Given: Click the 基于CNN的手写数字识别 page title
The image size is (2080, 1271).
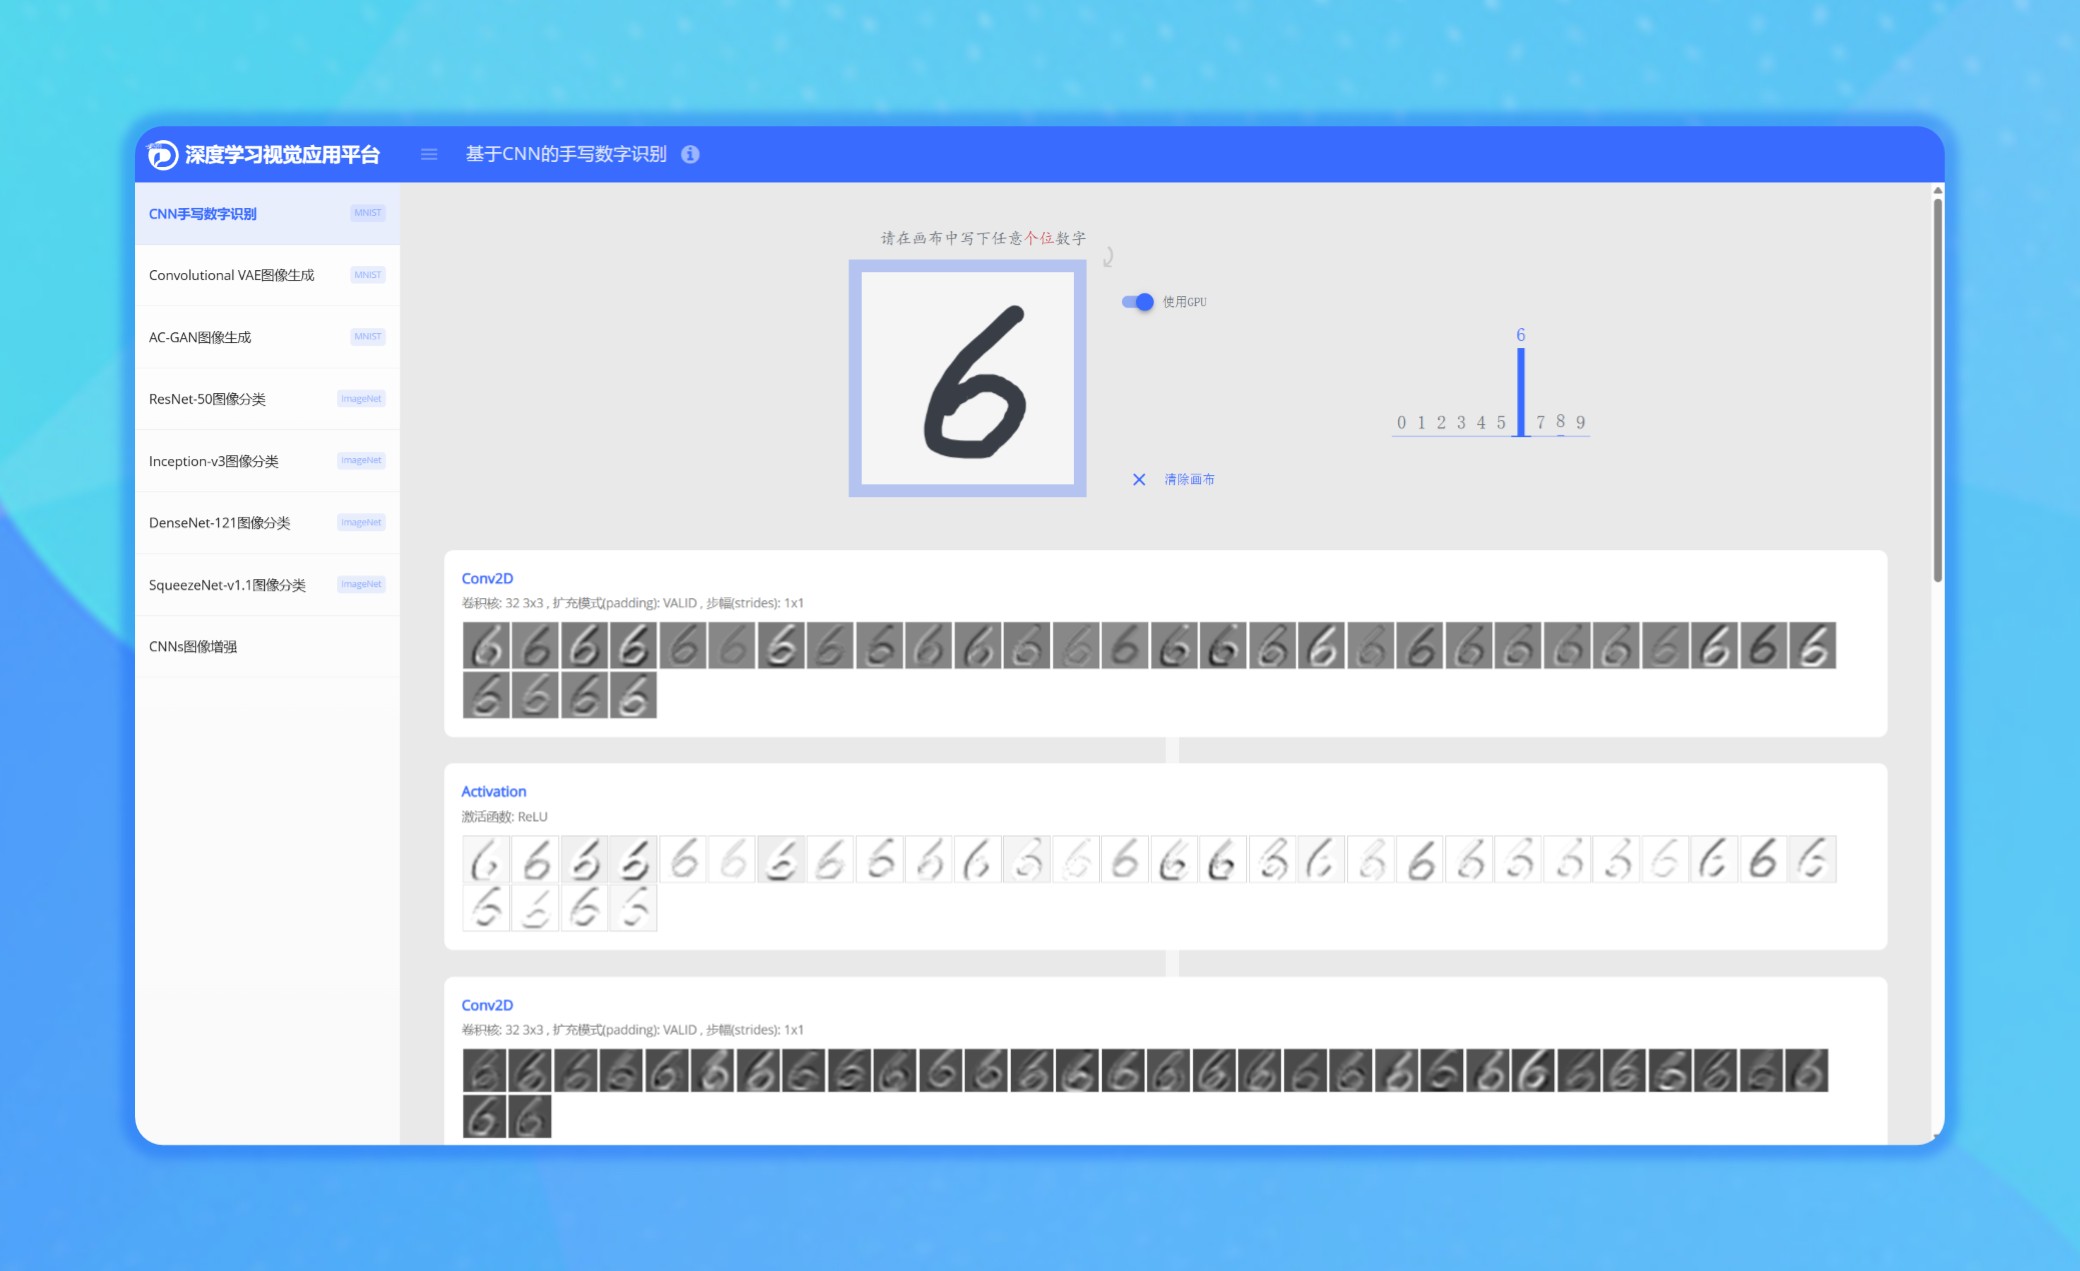Looking at the screenshot, I should click(x=566, y=154).
